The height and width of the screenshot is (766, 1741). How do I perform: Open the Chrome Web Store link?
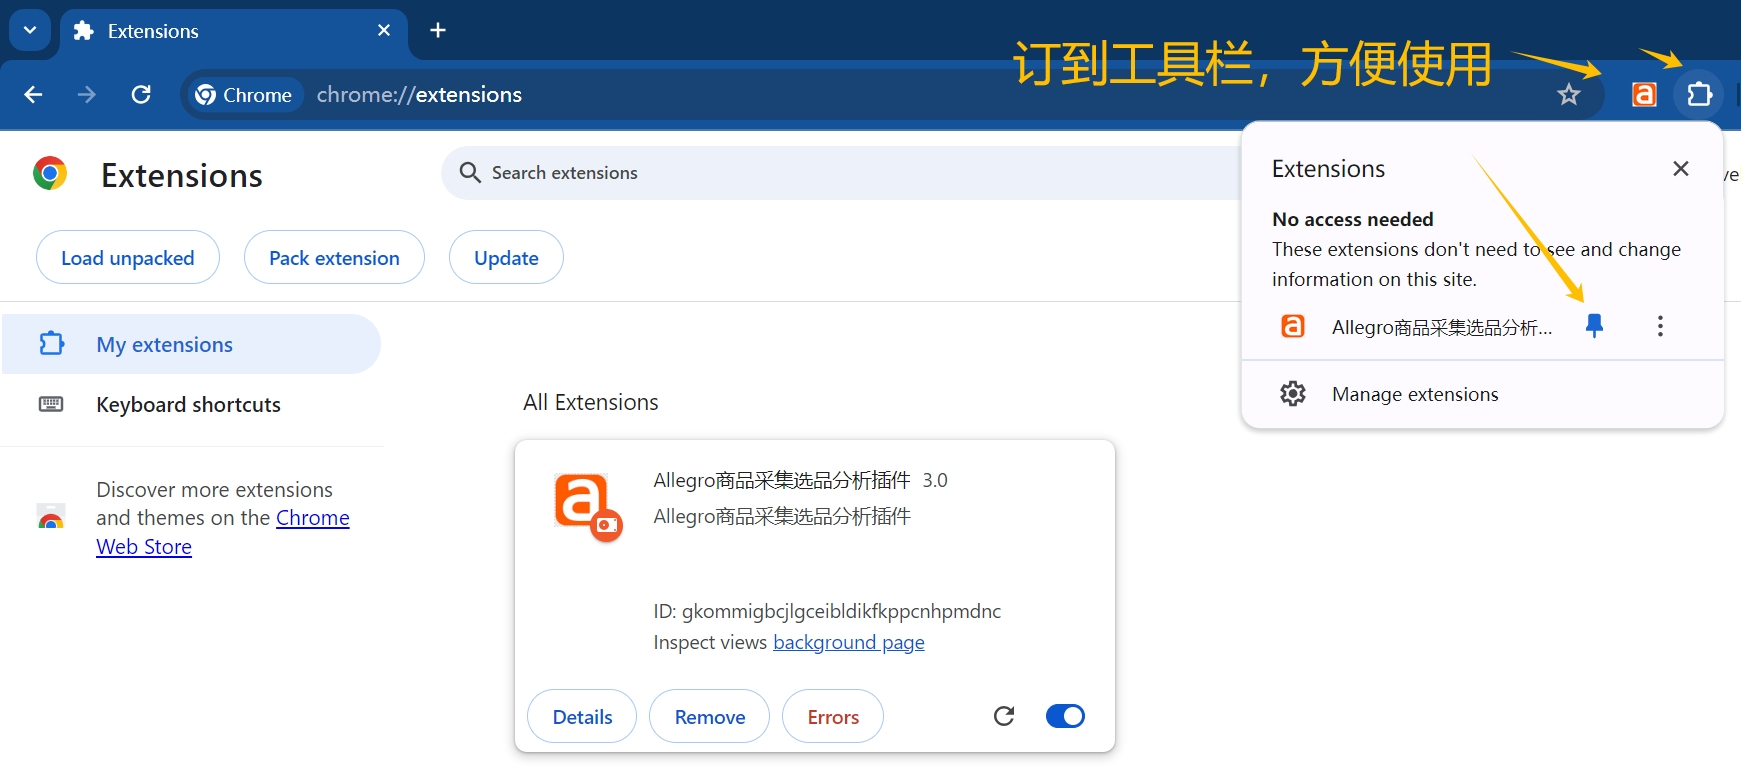pyautogui.click(x=223, y=532)
